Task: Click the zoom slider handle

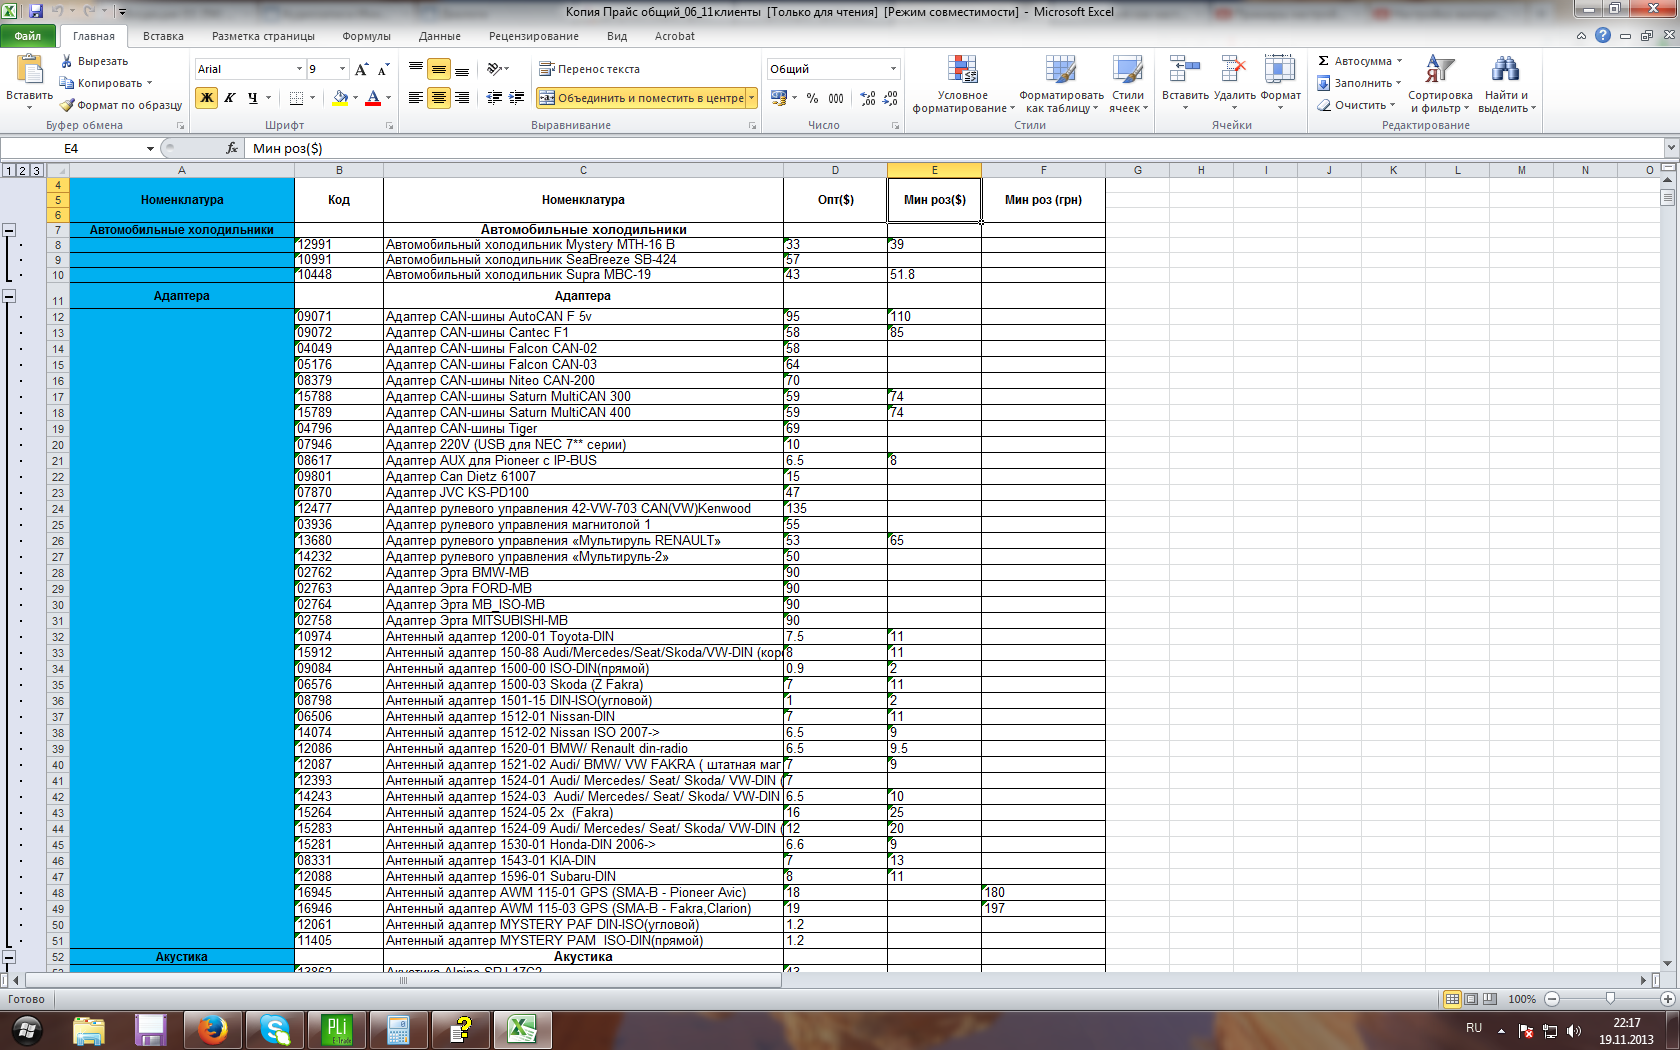Action: [1609, 999]
